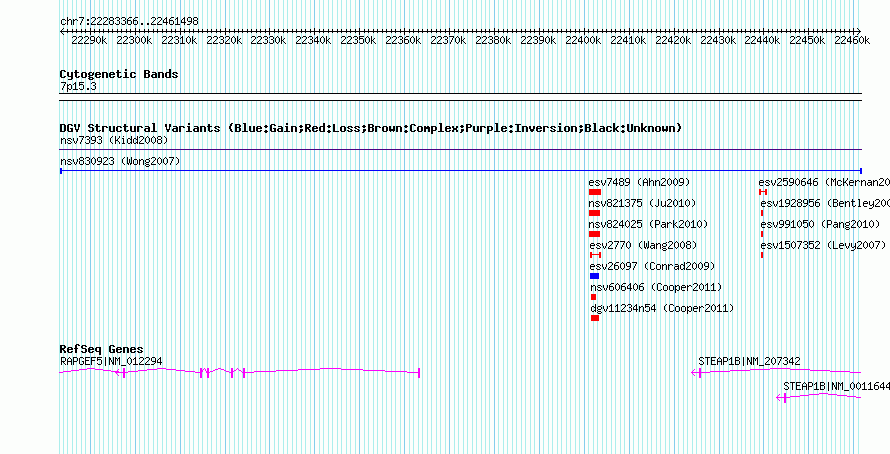Open the esv2770 (Wang2008) variant label

point(643,245)
